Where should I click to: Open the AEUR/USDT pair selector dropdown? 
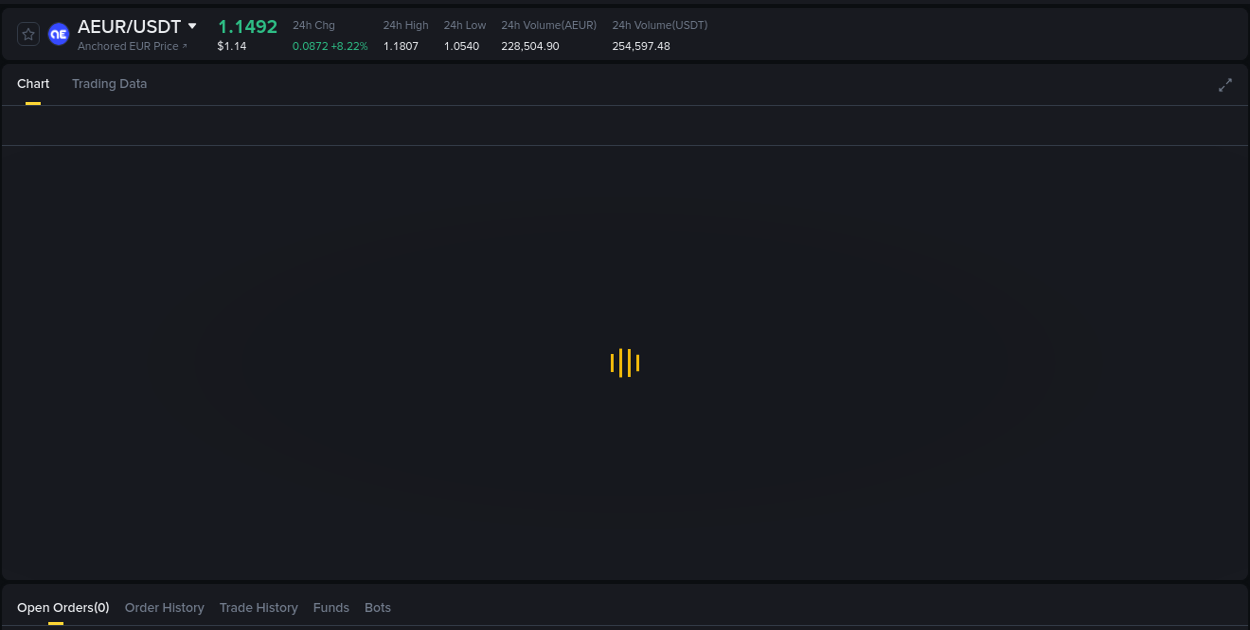click(x=191, y=26)
